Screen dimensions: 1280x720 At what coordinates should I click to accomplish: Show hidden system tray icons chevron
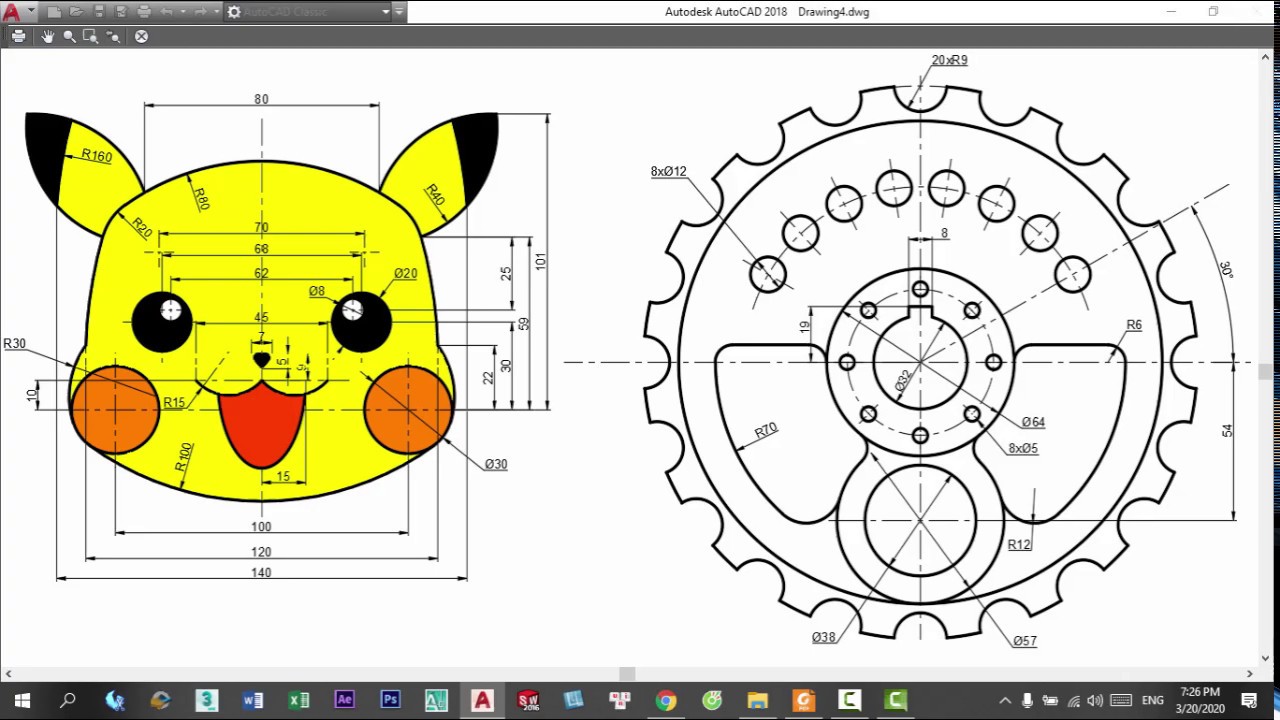tap(1005, 700)
